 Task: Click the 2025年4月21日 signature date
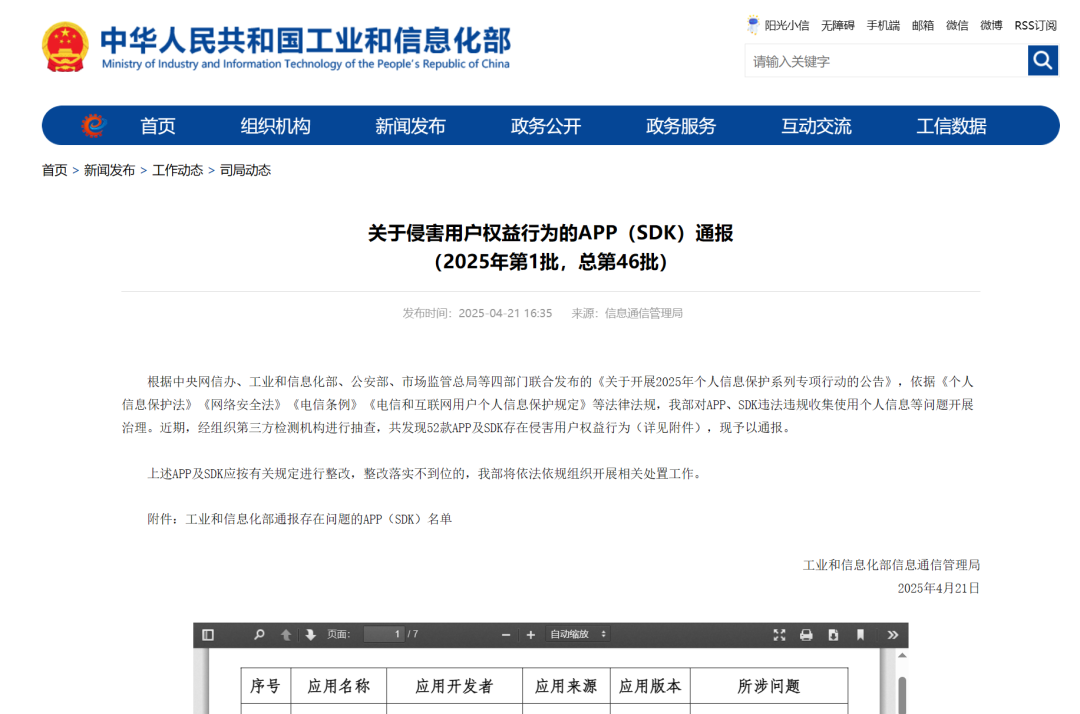point(938,588)
